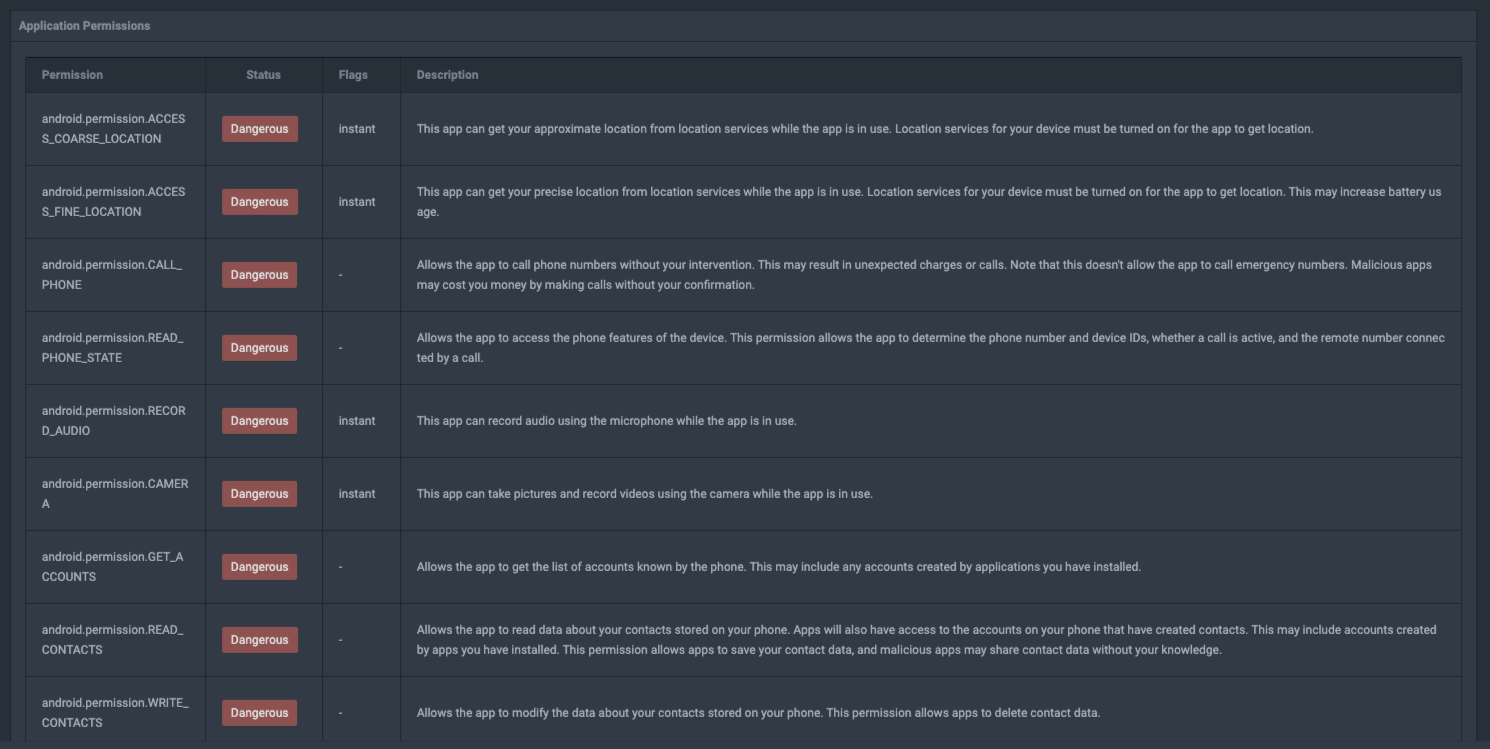Click the Application Permissions panel heading
Viewport: 1490px width, 749px height.
click(x=84, y=26)
